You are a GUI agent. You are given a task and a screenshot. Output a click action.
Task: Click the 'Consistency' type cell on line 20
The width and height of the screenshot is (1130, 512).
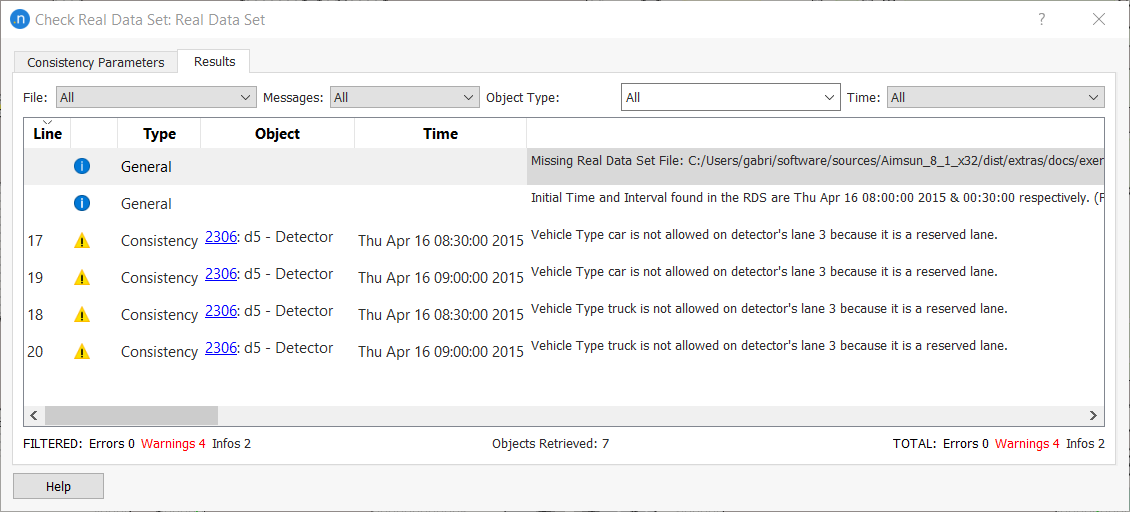coord(159,352)
